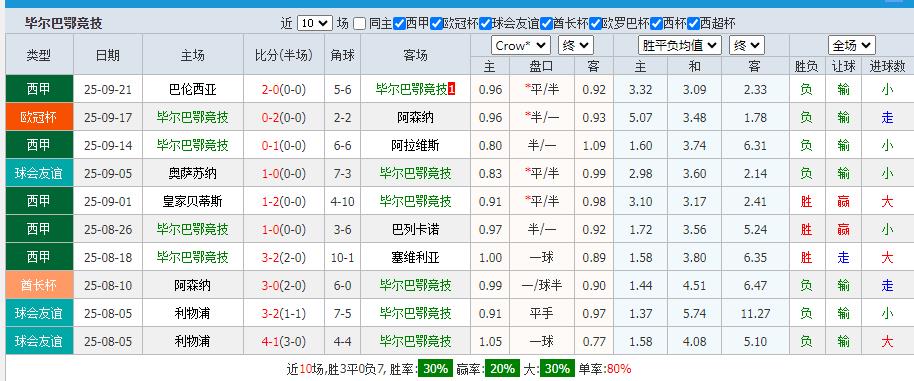
Task: Click the 走 result in 25-08-18 row
Action: (843, 257)
